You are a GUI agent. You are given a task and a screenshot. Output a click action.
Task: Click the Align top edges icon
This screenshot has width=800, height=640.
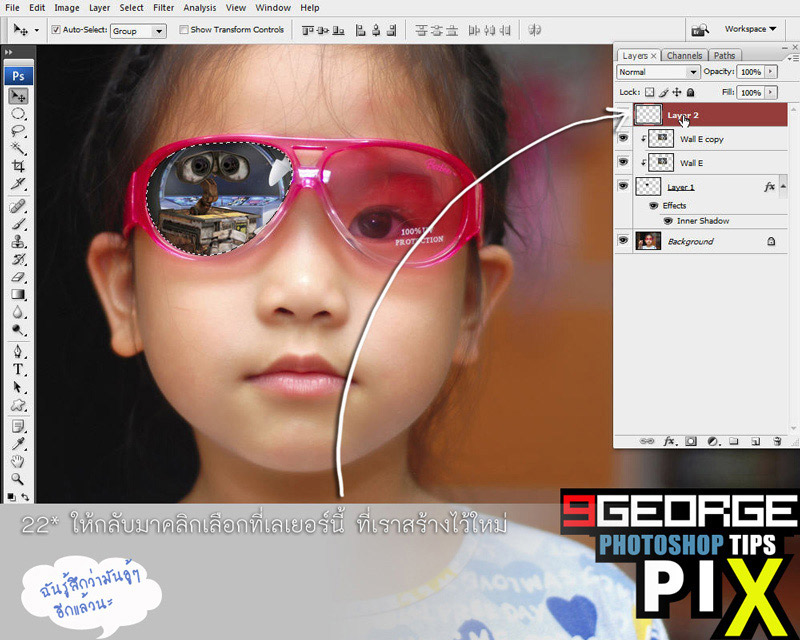click(x=307, y=31)
